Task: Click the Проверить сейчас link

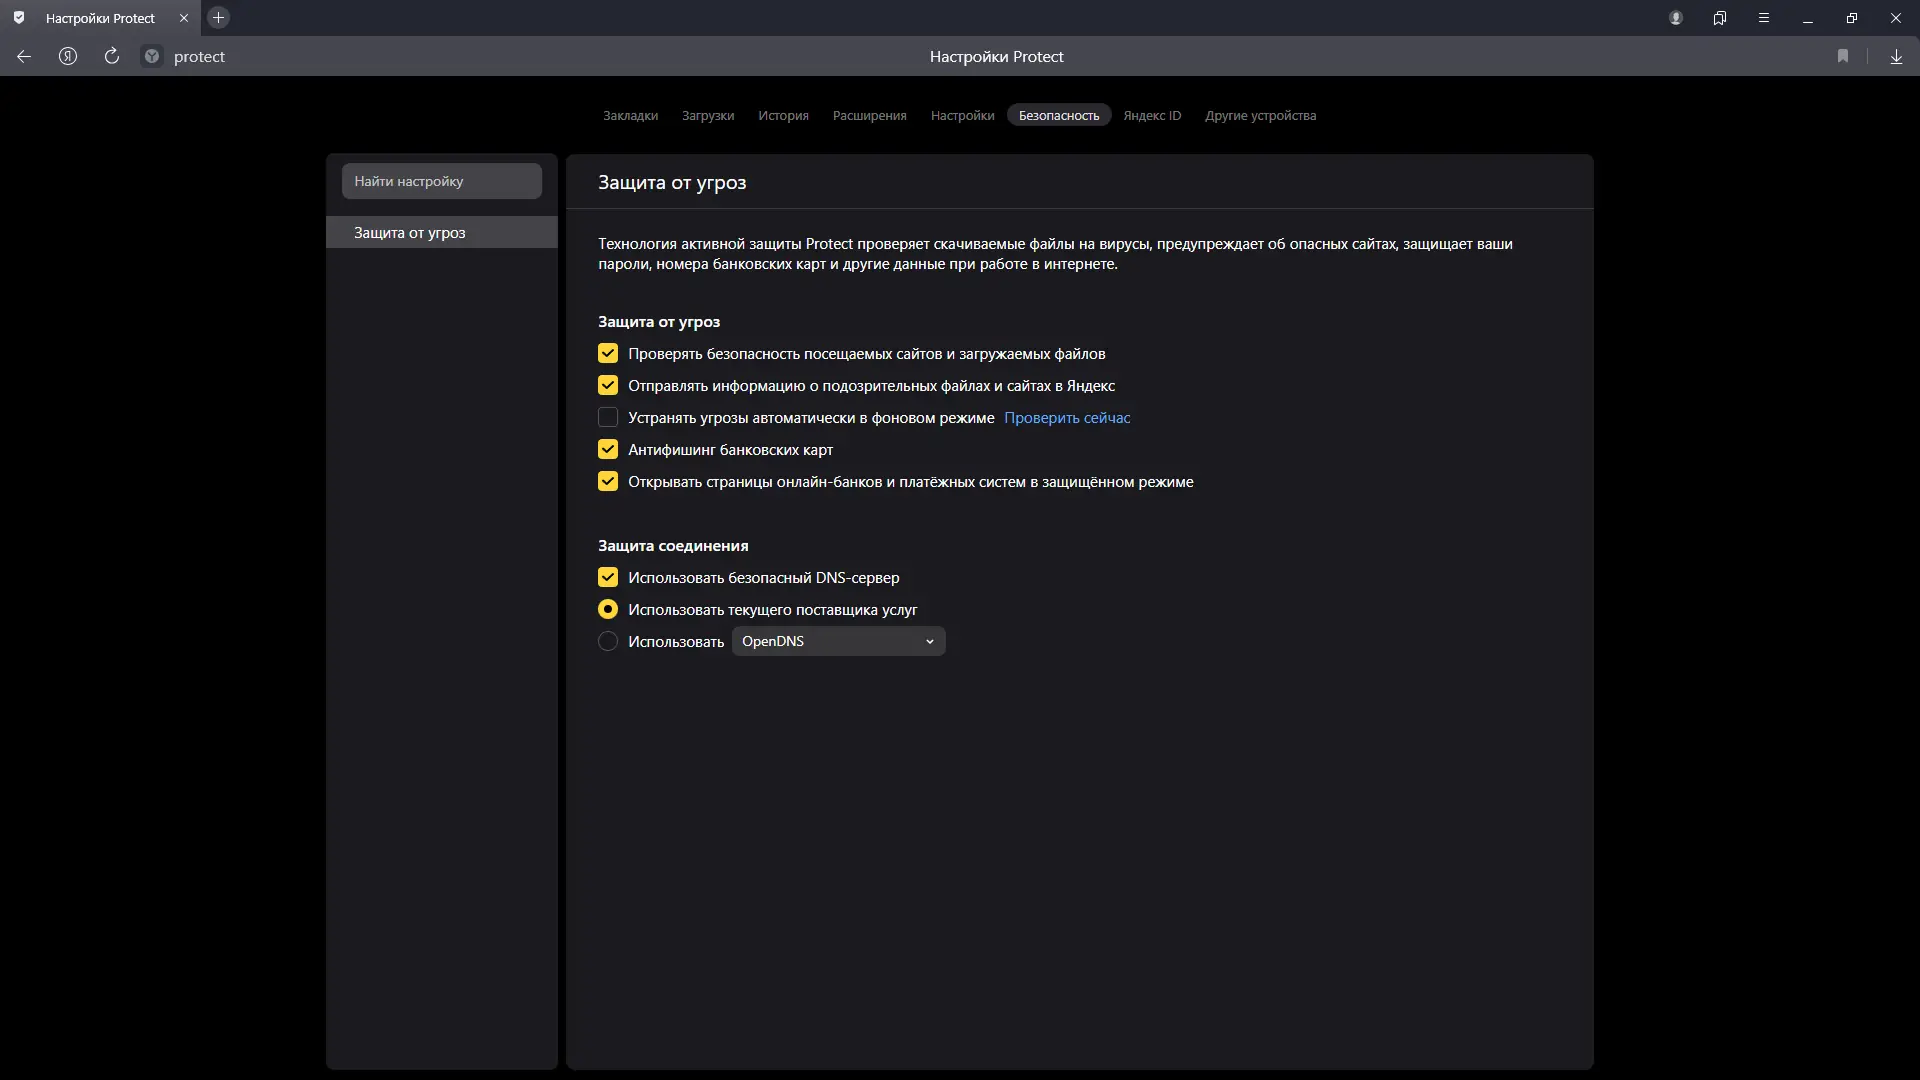Action: click(x=1067, y=418)
